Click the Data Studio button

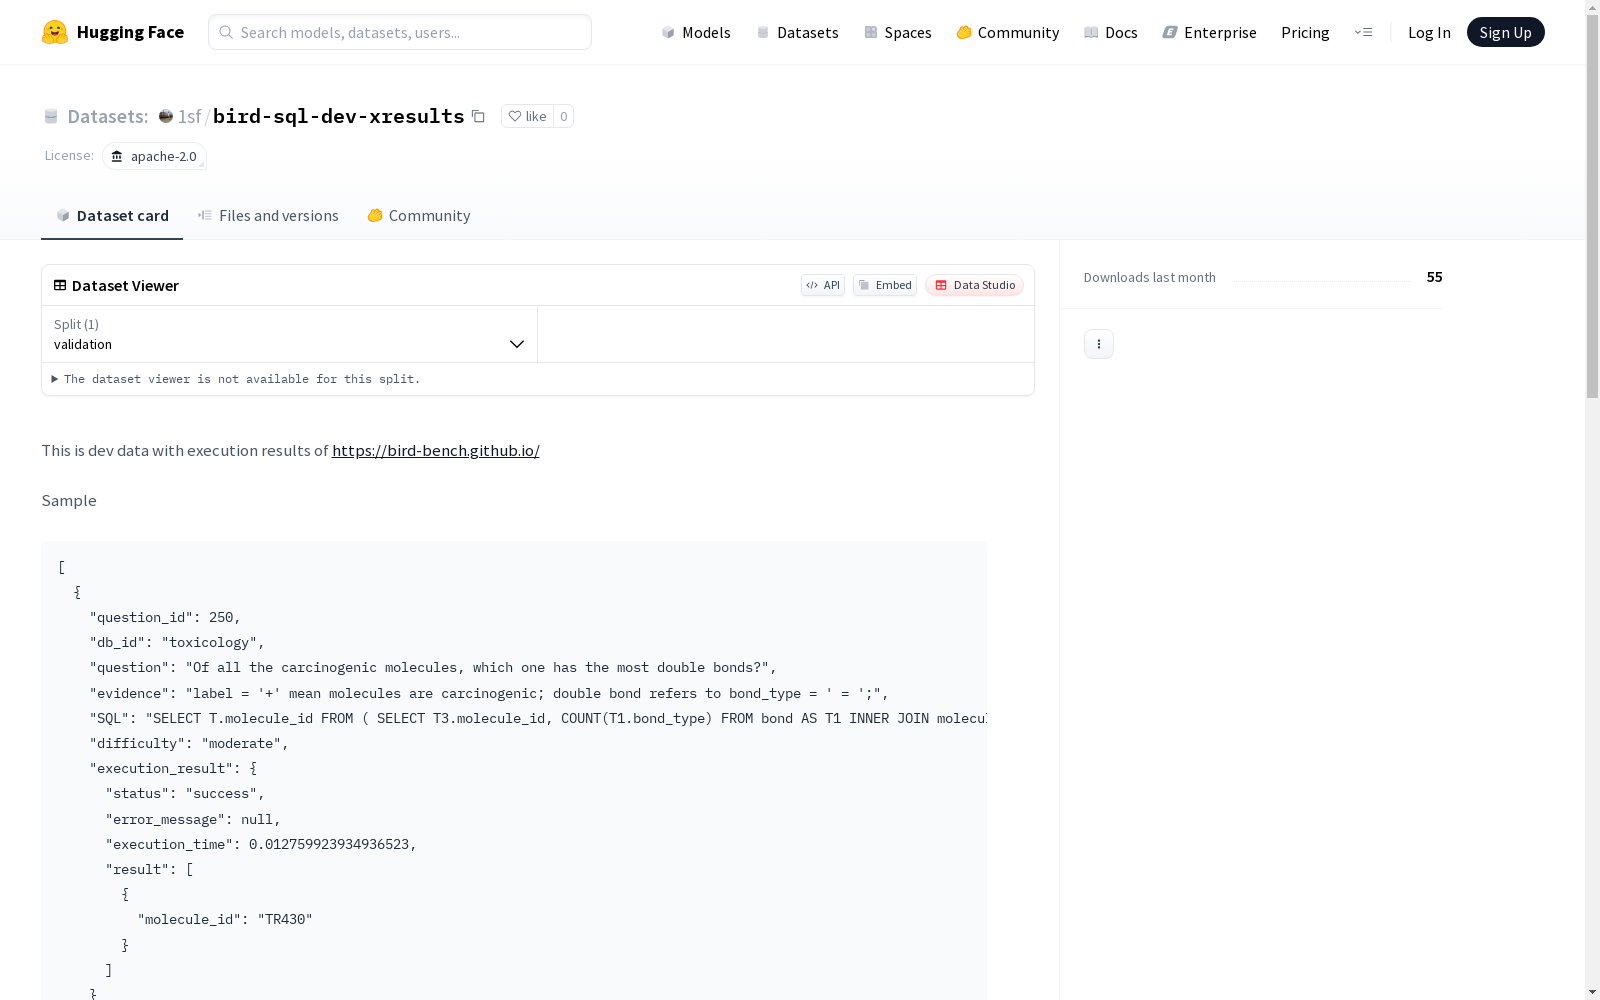click(974, 285)
